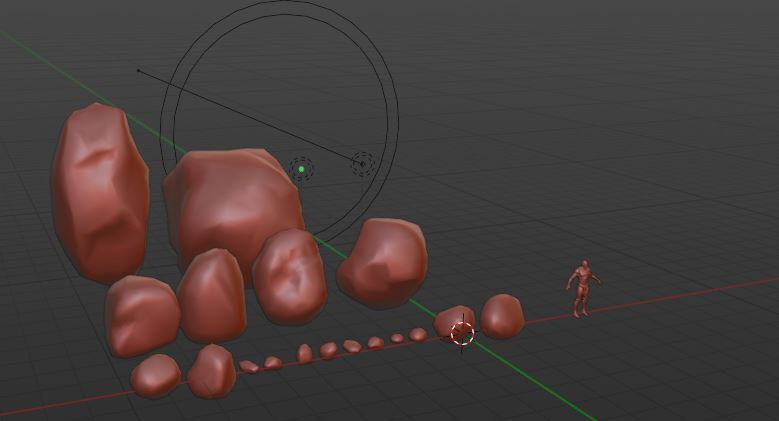Select the tallest rock on the far left

coord(100,192)
